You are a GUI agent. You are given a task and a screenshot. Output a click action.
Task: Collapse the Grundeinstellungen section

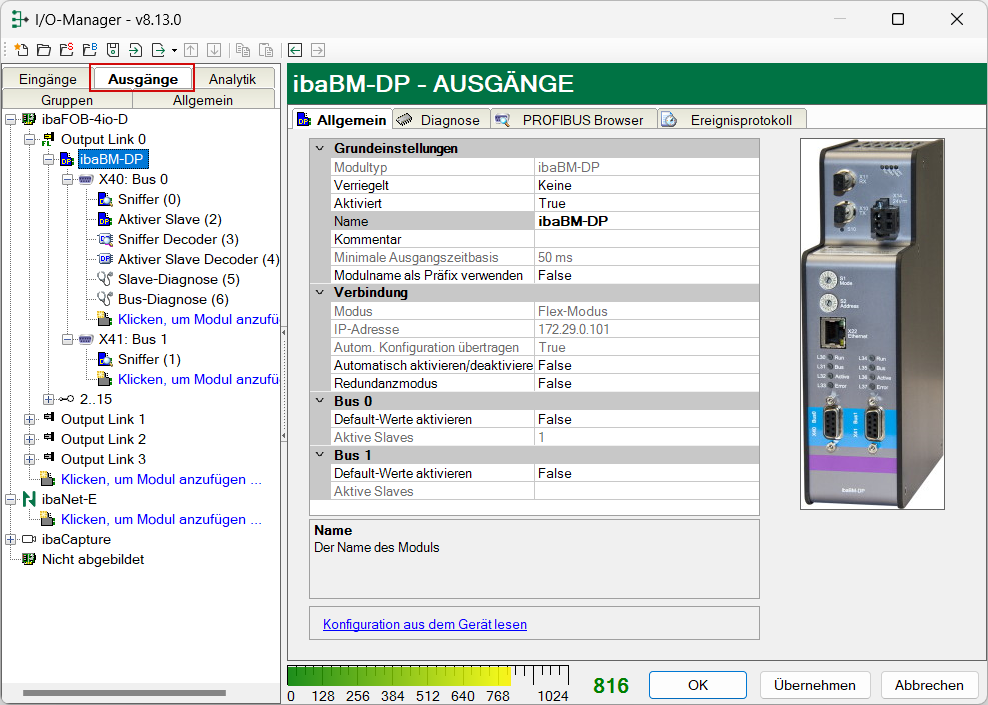[x=320, y=148]
